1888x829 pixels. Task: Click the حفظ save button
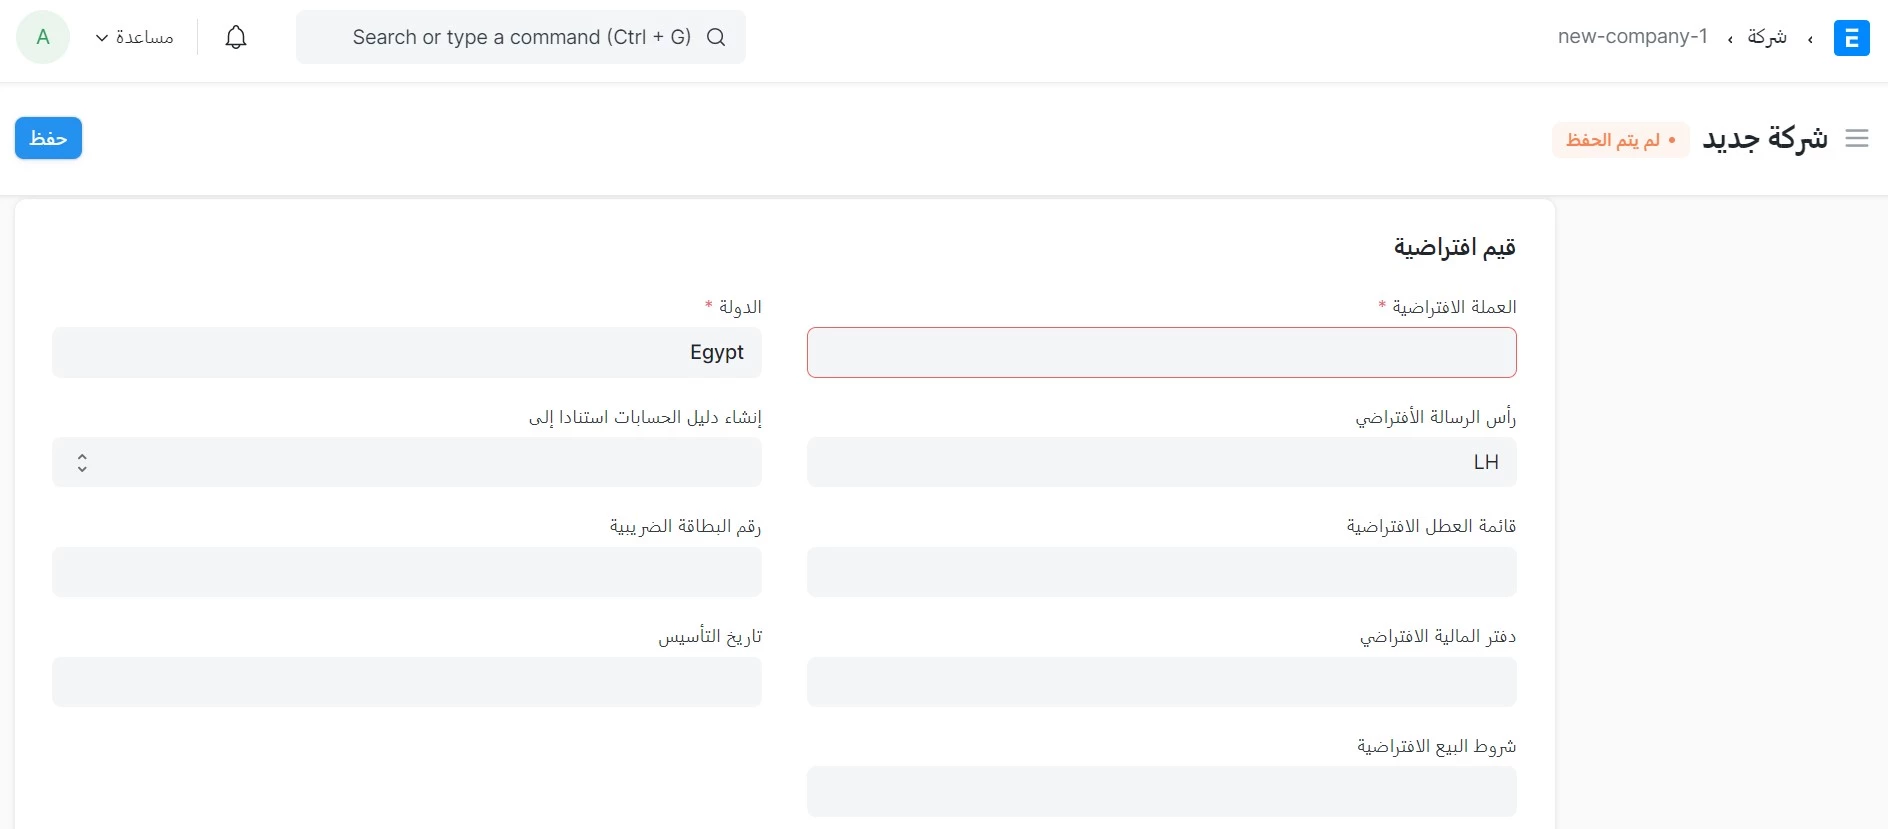pyautogui.click(x=48, y=138)
